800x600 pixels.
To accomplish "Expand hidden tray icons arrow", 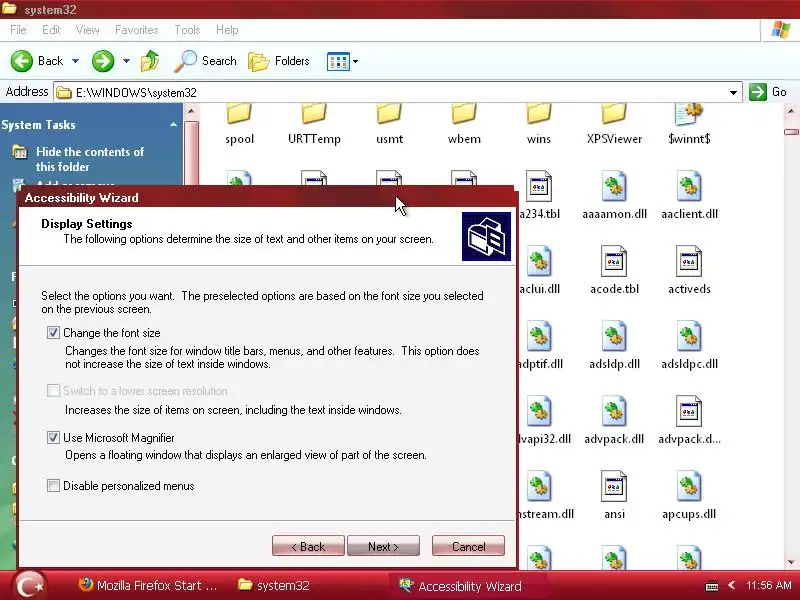I will tap(732, 586).
